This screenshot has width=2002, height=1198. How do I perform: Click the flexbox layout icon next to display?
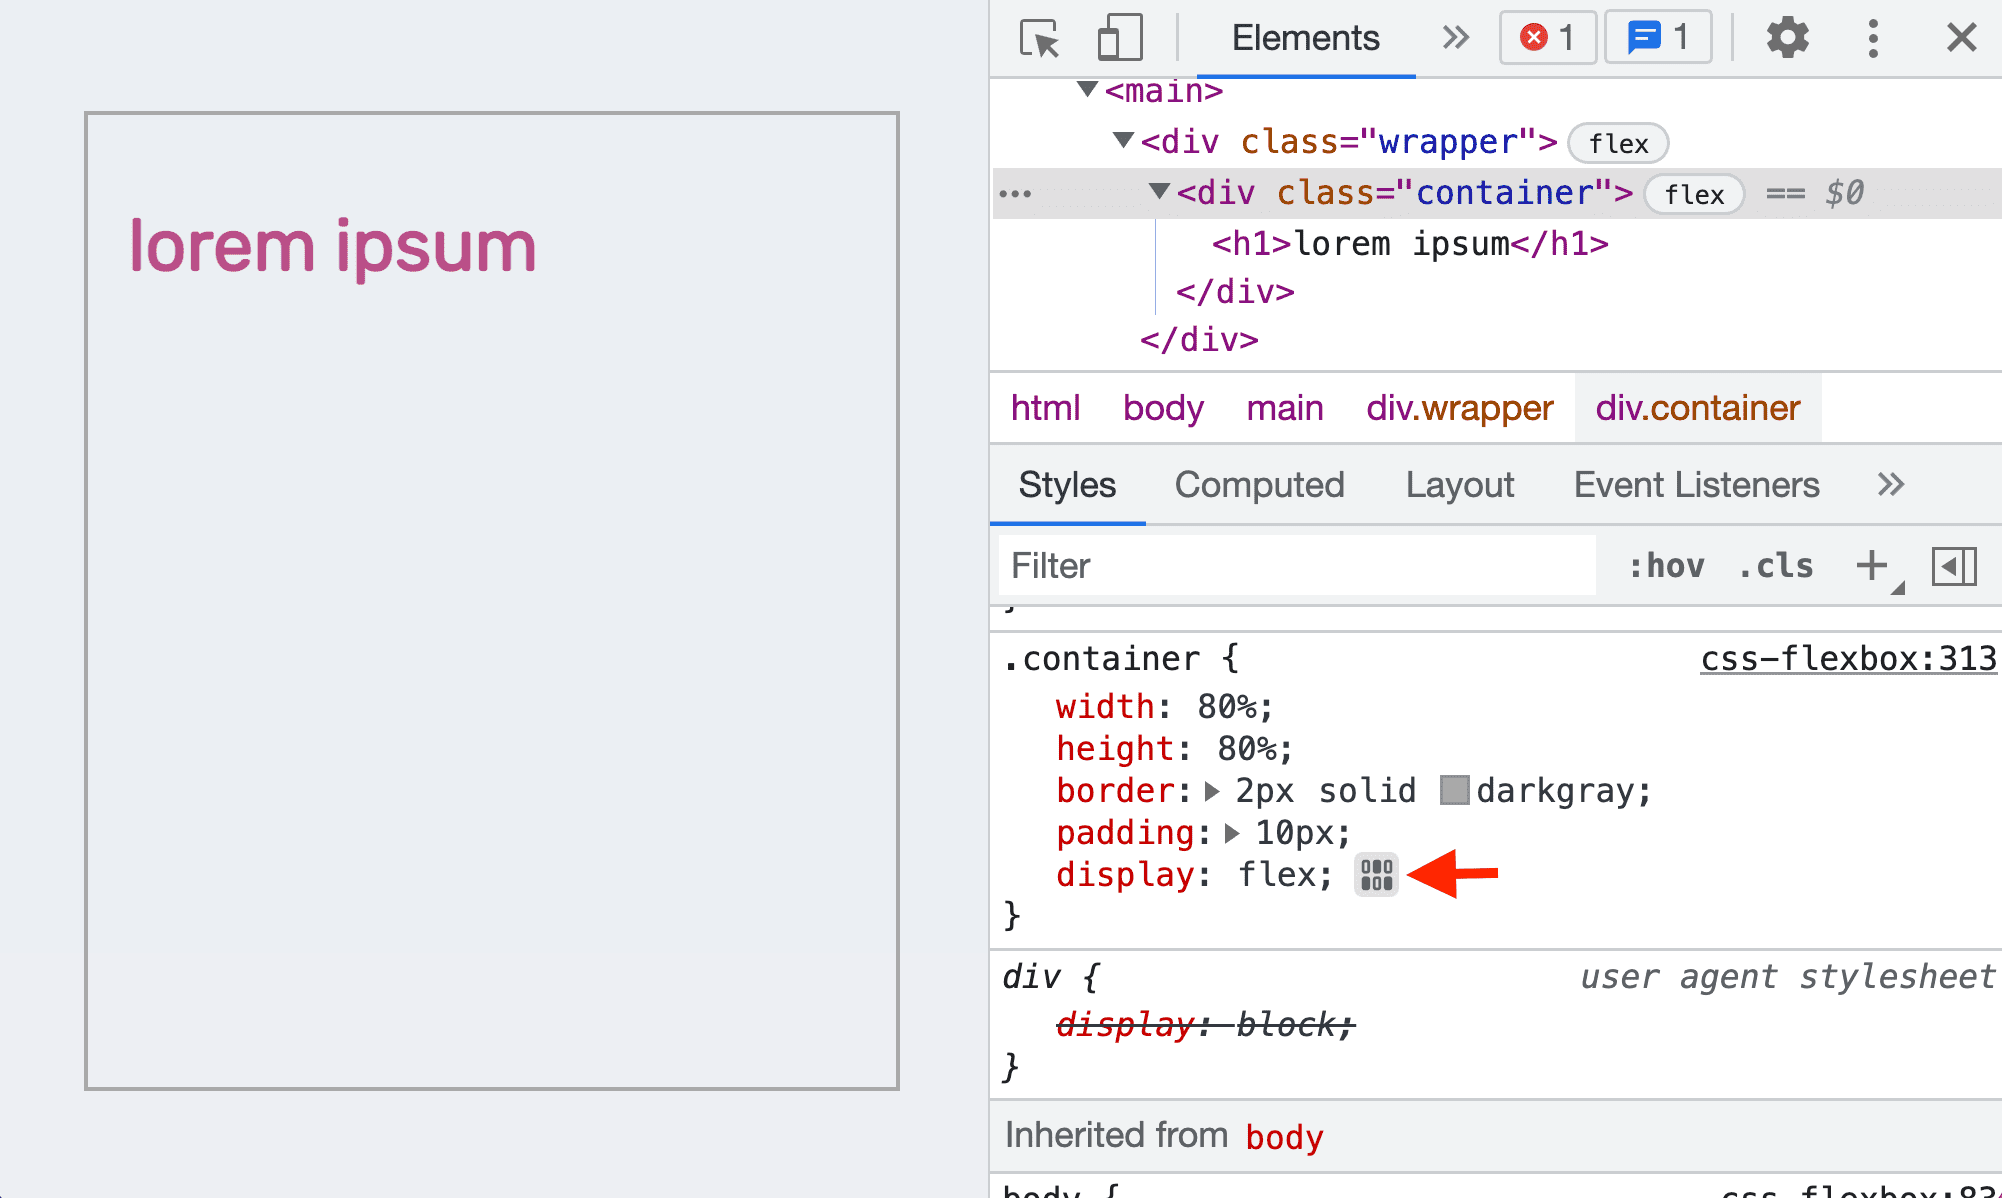(1375, 876)
